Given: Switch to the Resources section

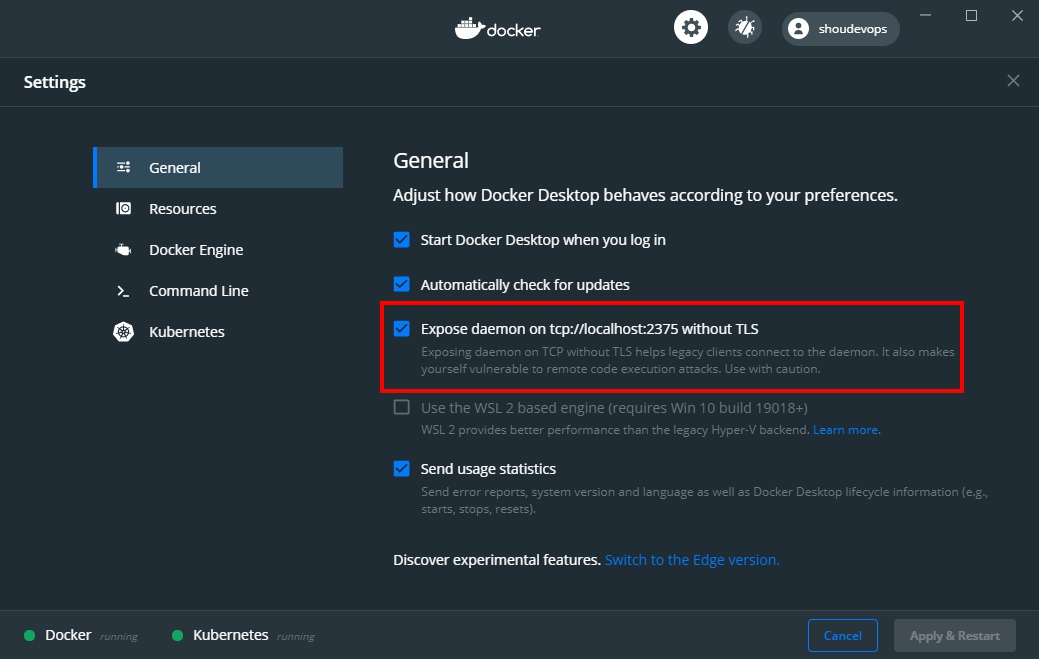Looking at the screenshot, I should pyautogui.click(x=219, y=209).
